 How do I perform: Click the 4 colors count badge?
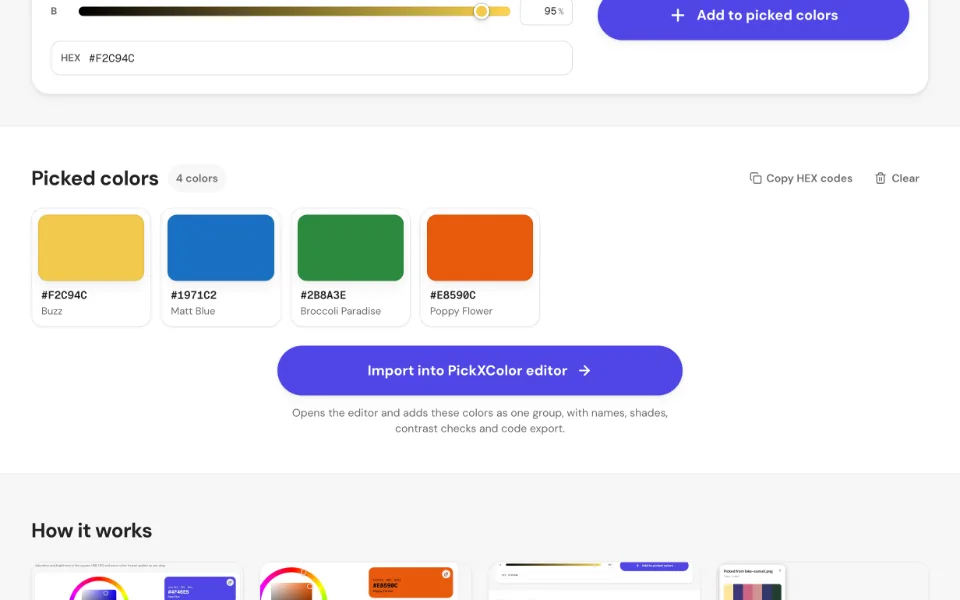197,178
